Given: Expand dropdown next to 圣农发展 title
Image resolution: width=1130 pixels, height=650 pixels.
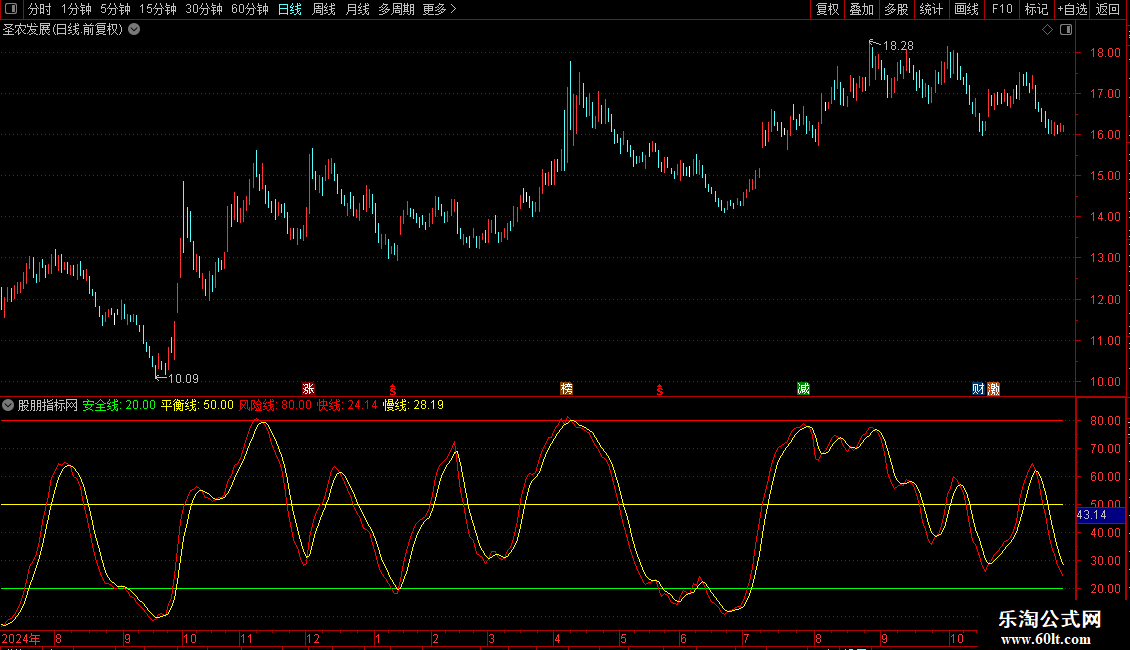Looking at the screenshot, I should pos(134,30).
